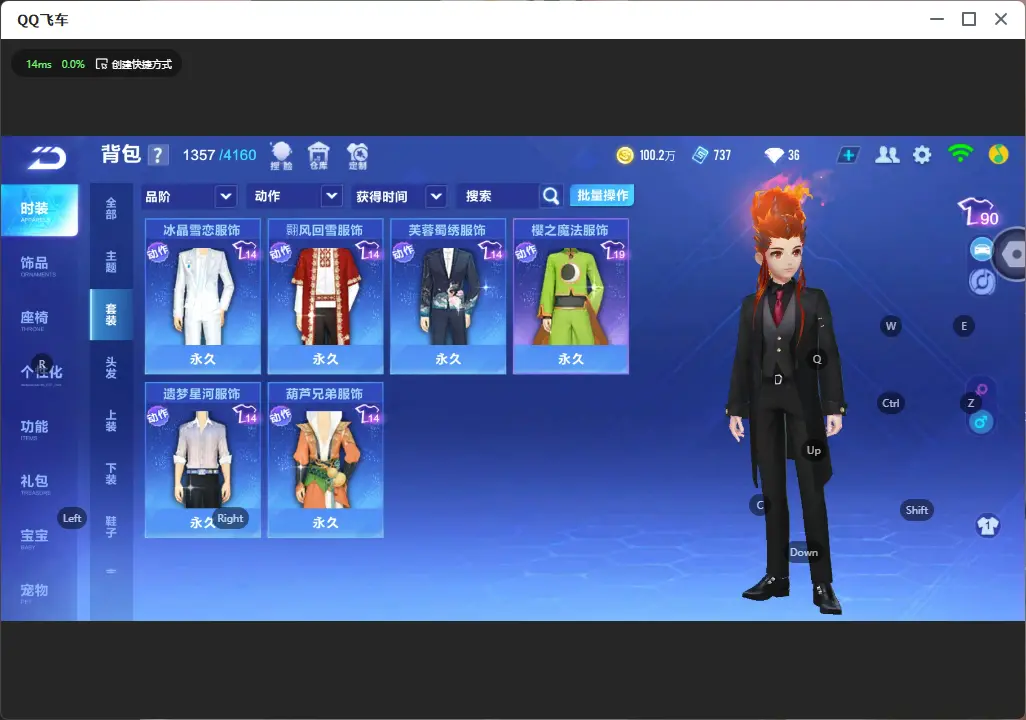This screenshot has width=1026, height=720.
Task: Click the 创建快捷方式 shortcut button
Action: pos(134,64)
